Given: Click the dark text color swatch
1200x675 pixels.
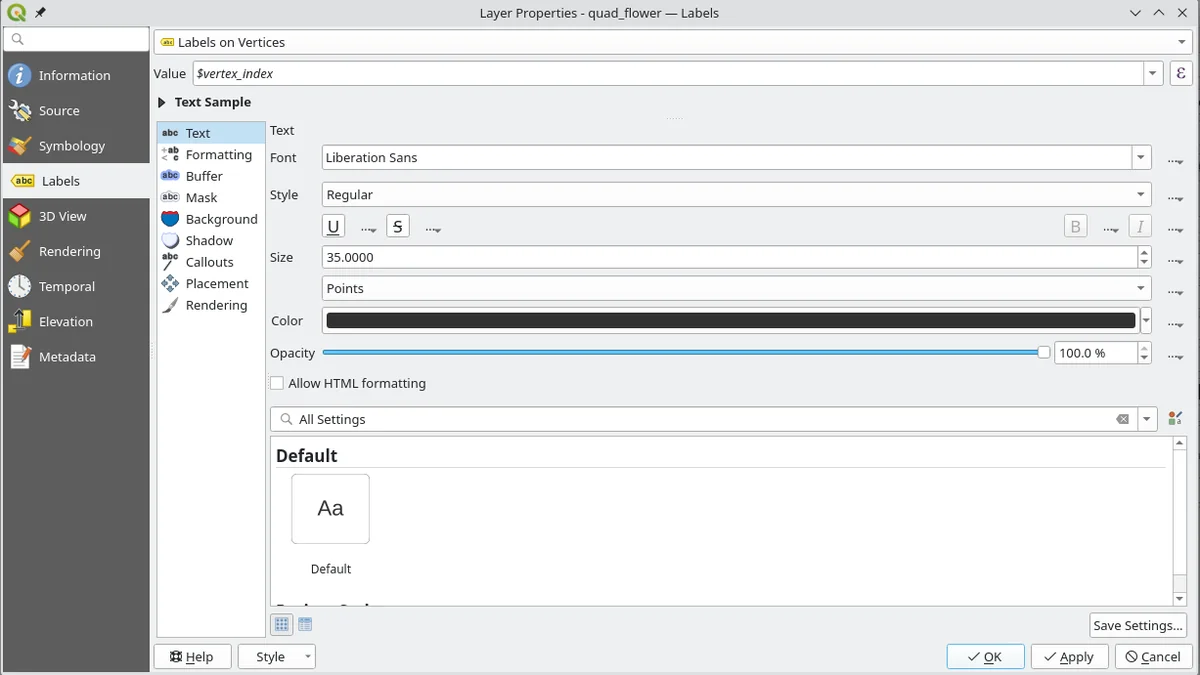Looking at the screenshot, I should coord(730,321).
